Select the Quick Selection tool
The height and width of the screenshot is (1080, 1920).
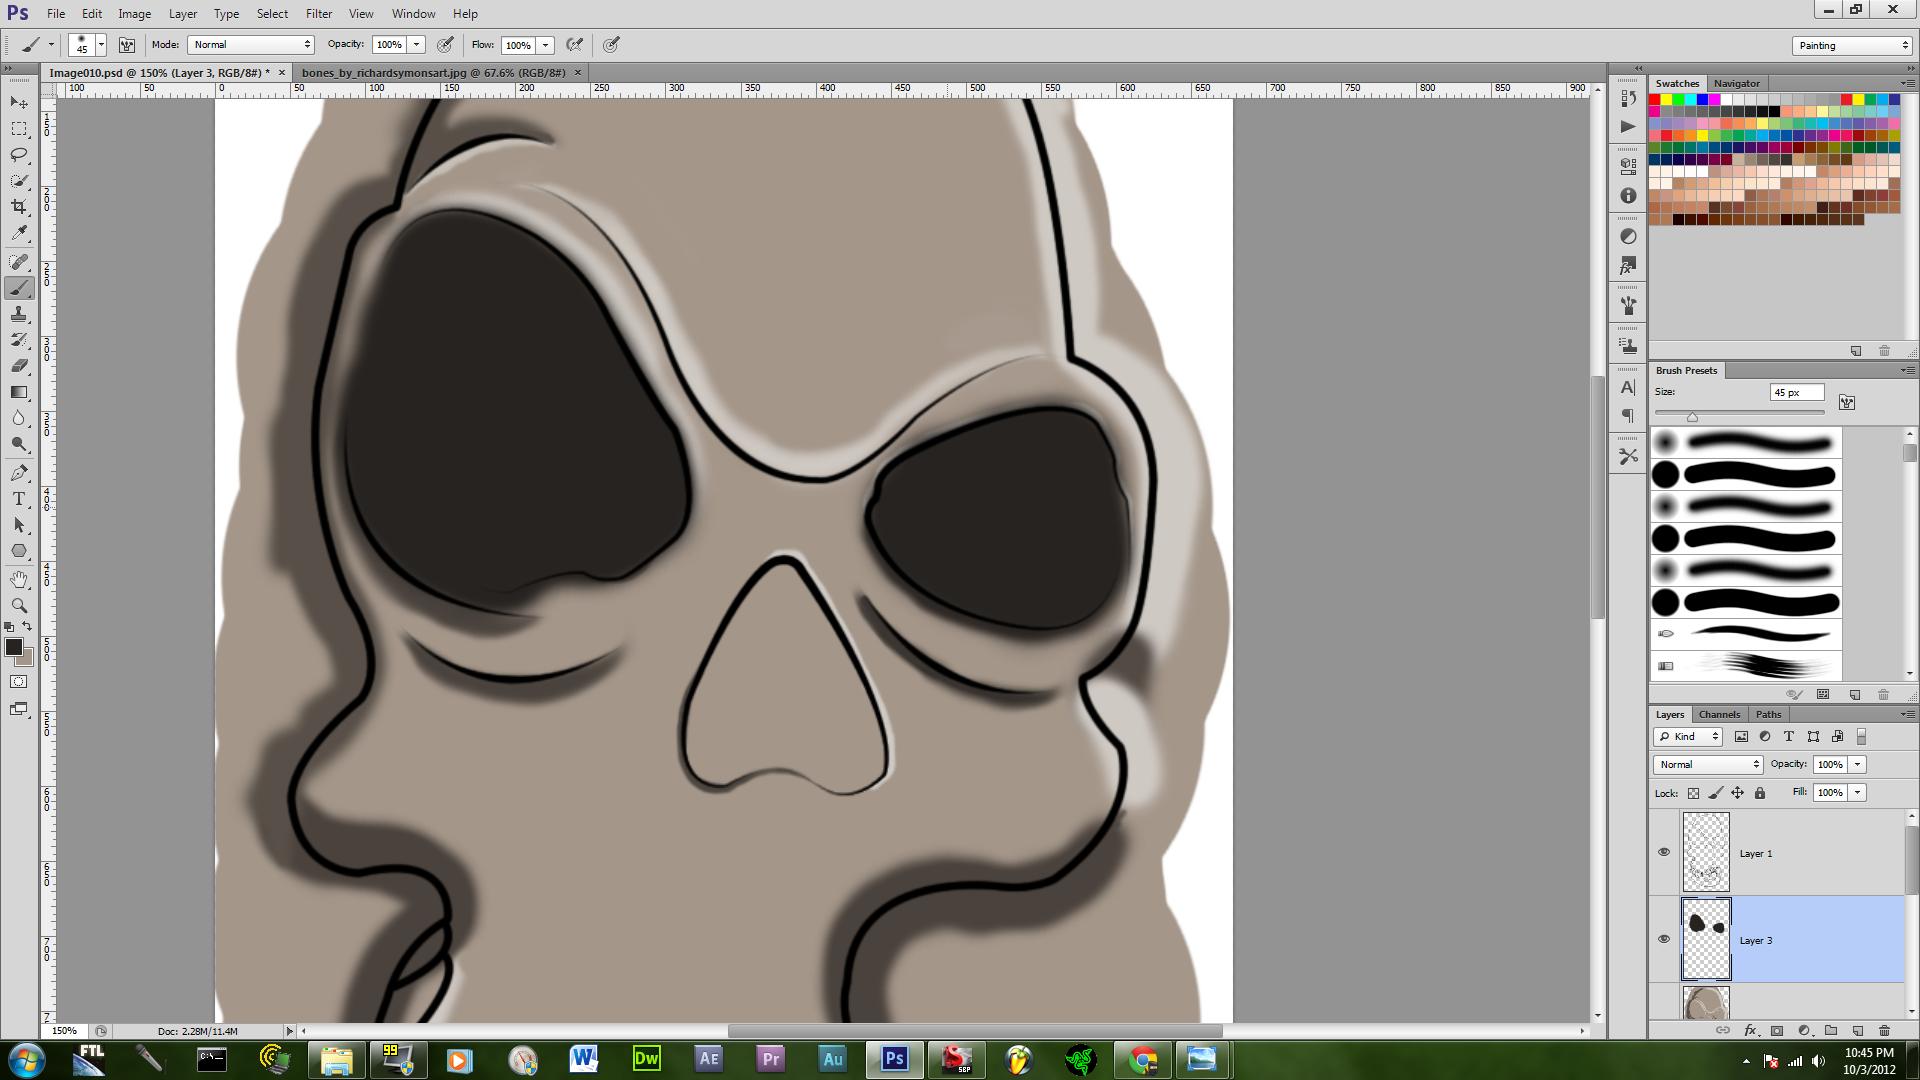point(19,181)
